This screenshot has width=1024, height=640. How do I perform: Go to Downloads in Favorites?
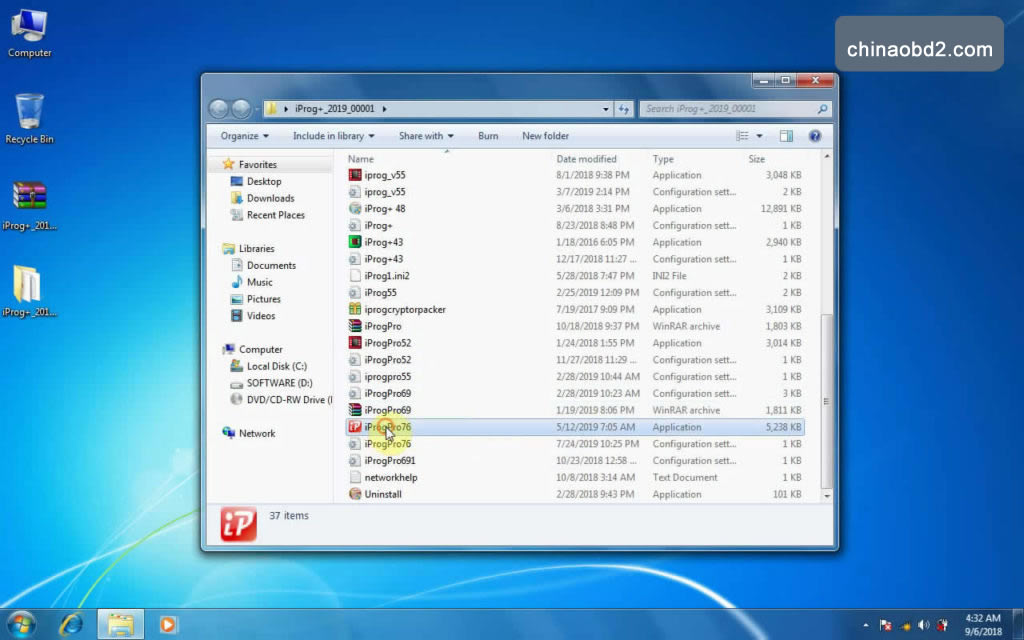(270, 198)
